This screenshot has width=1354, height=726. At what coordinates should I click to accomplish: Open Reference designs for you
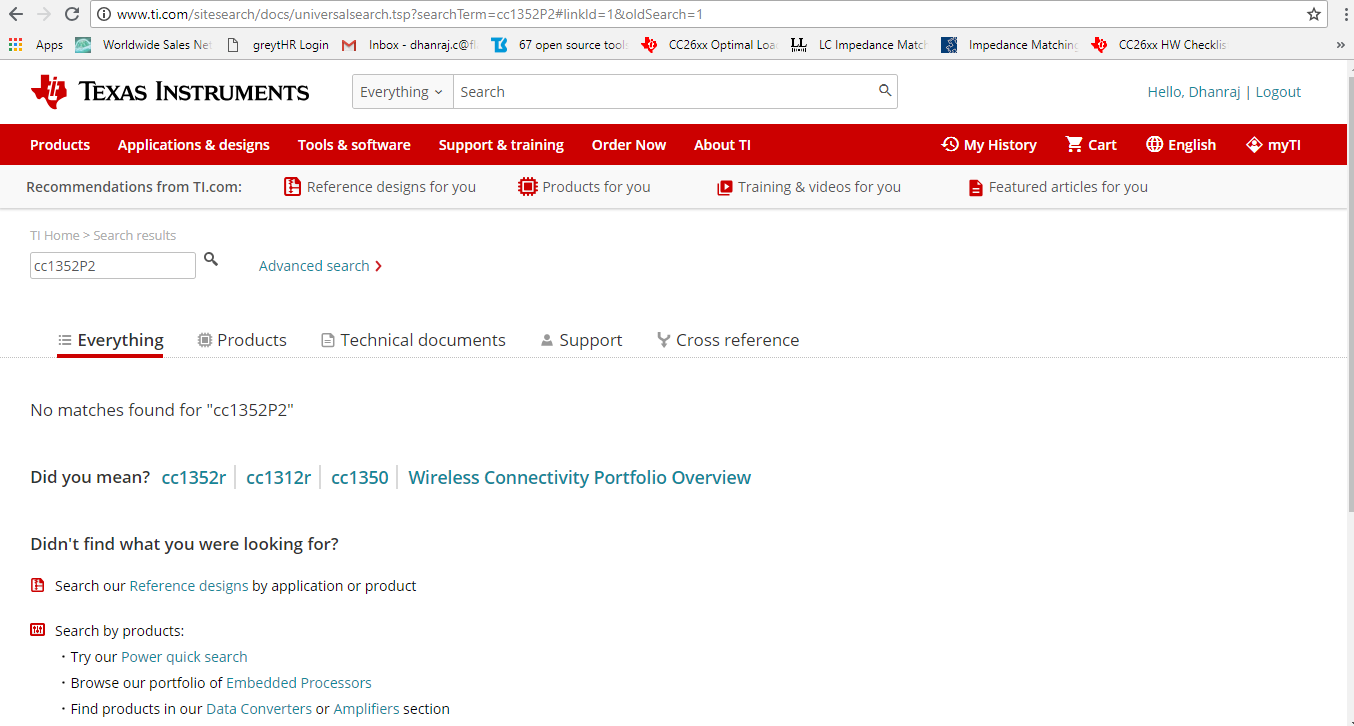tap(380, 187)
